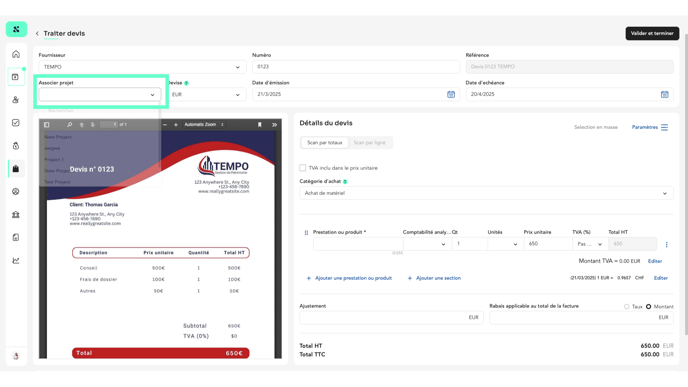The image size is (688, 387).
Task: Choose Test Project from project list
Action: [57, 182]
